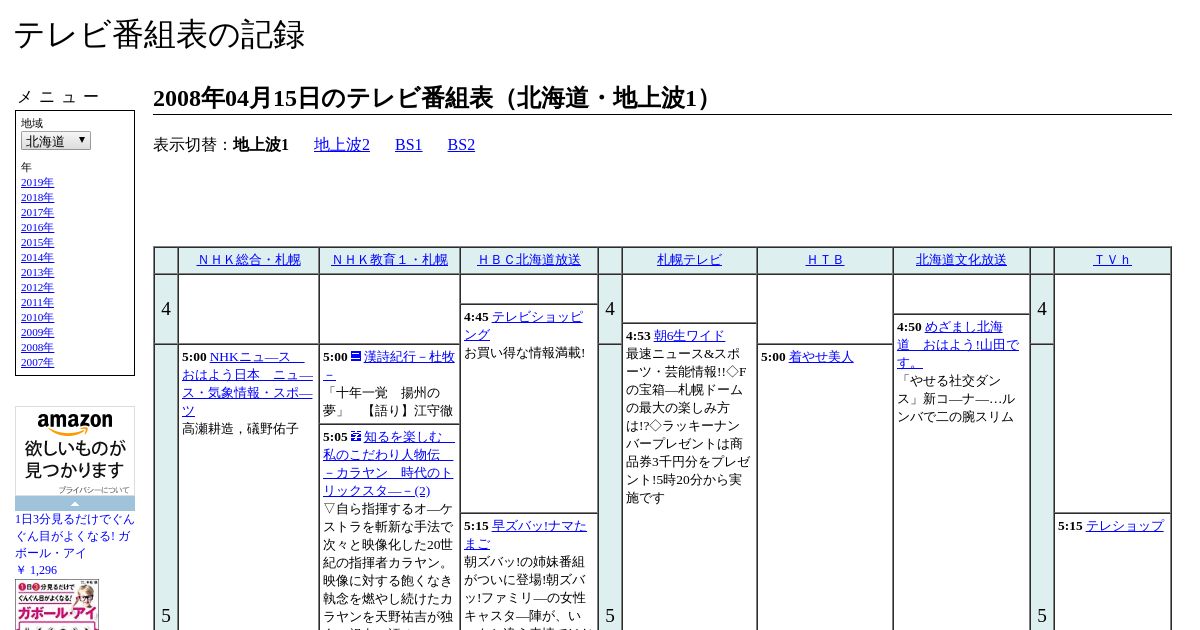Click the テレビ番組表の記録 site title

[159, 35]
